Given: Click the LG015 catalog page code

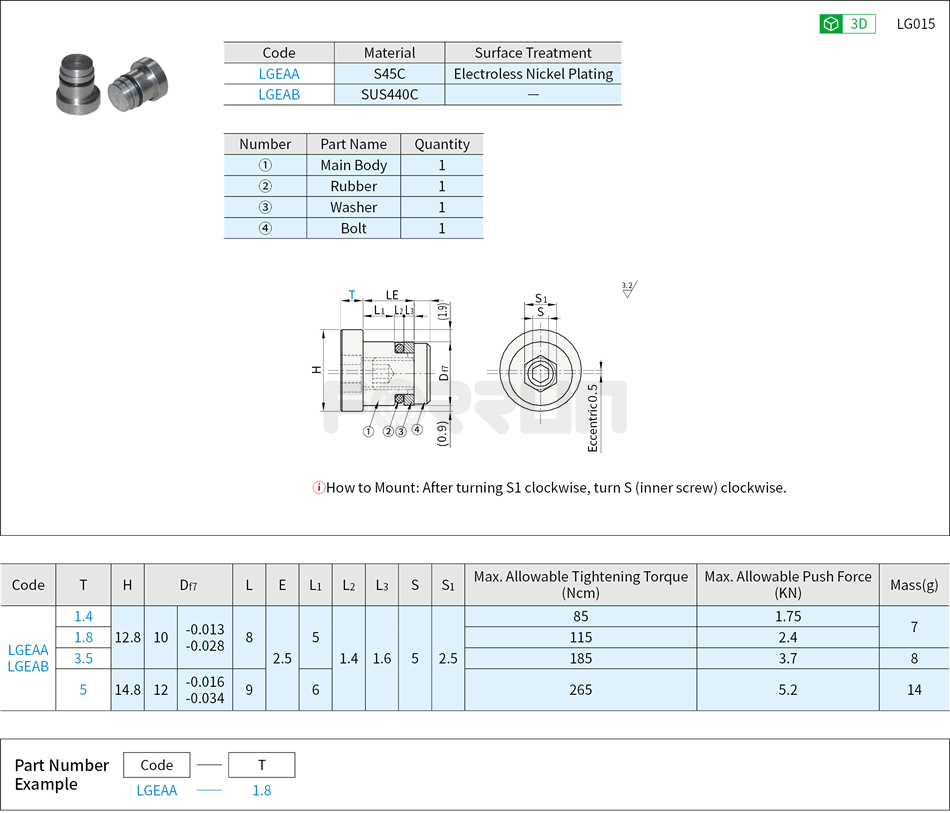Looking at the screenshot, I should pos(915,24).
